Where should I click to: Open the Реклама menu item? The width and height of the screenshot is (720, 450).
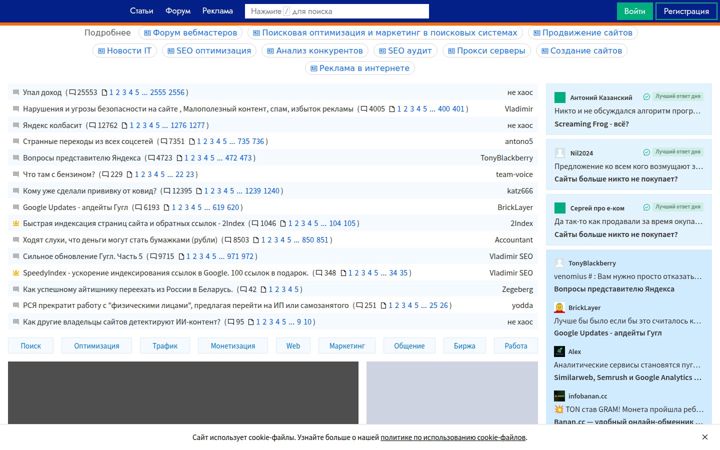(x=218, y=11)
